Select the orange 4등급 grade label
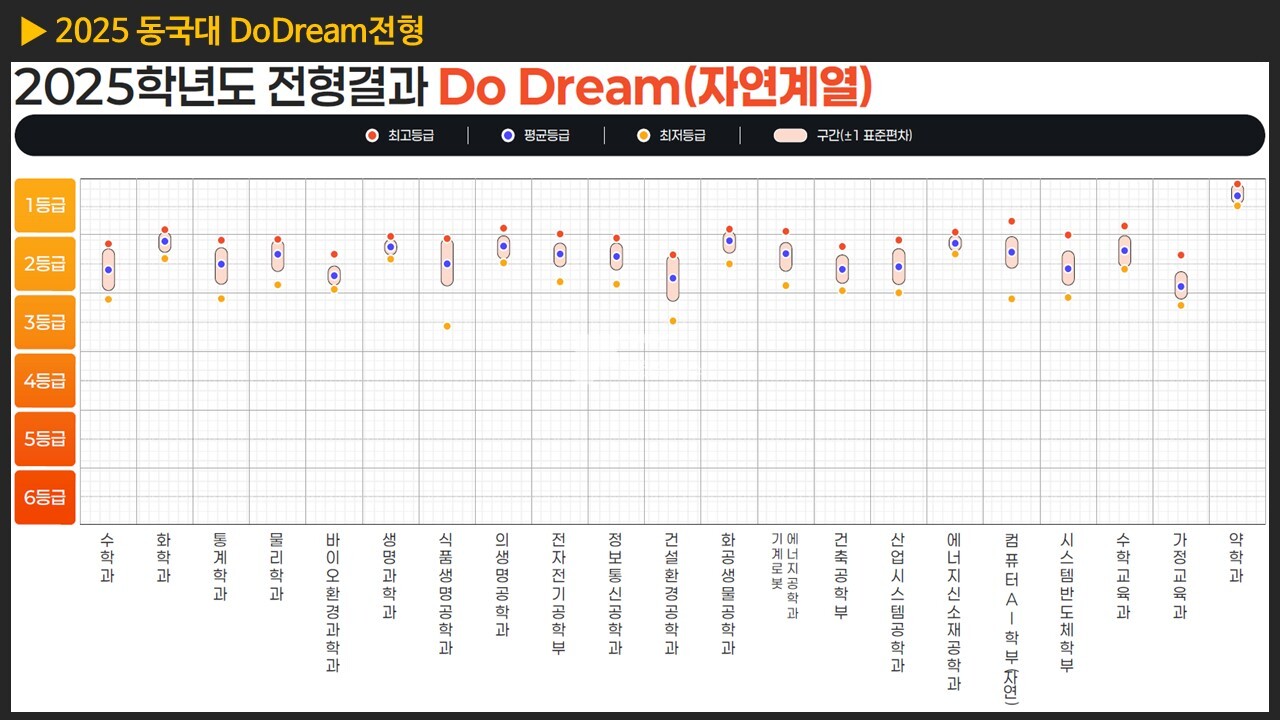Image resolution: width=1280 pixels, height=720 pixels. 45,380
